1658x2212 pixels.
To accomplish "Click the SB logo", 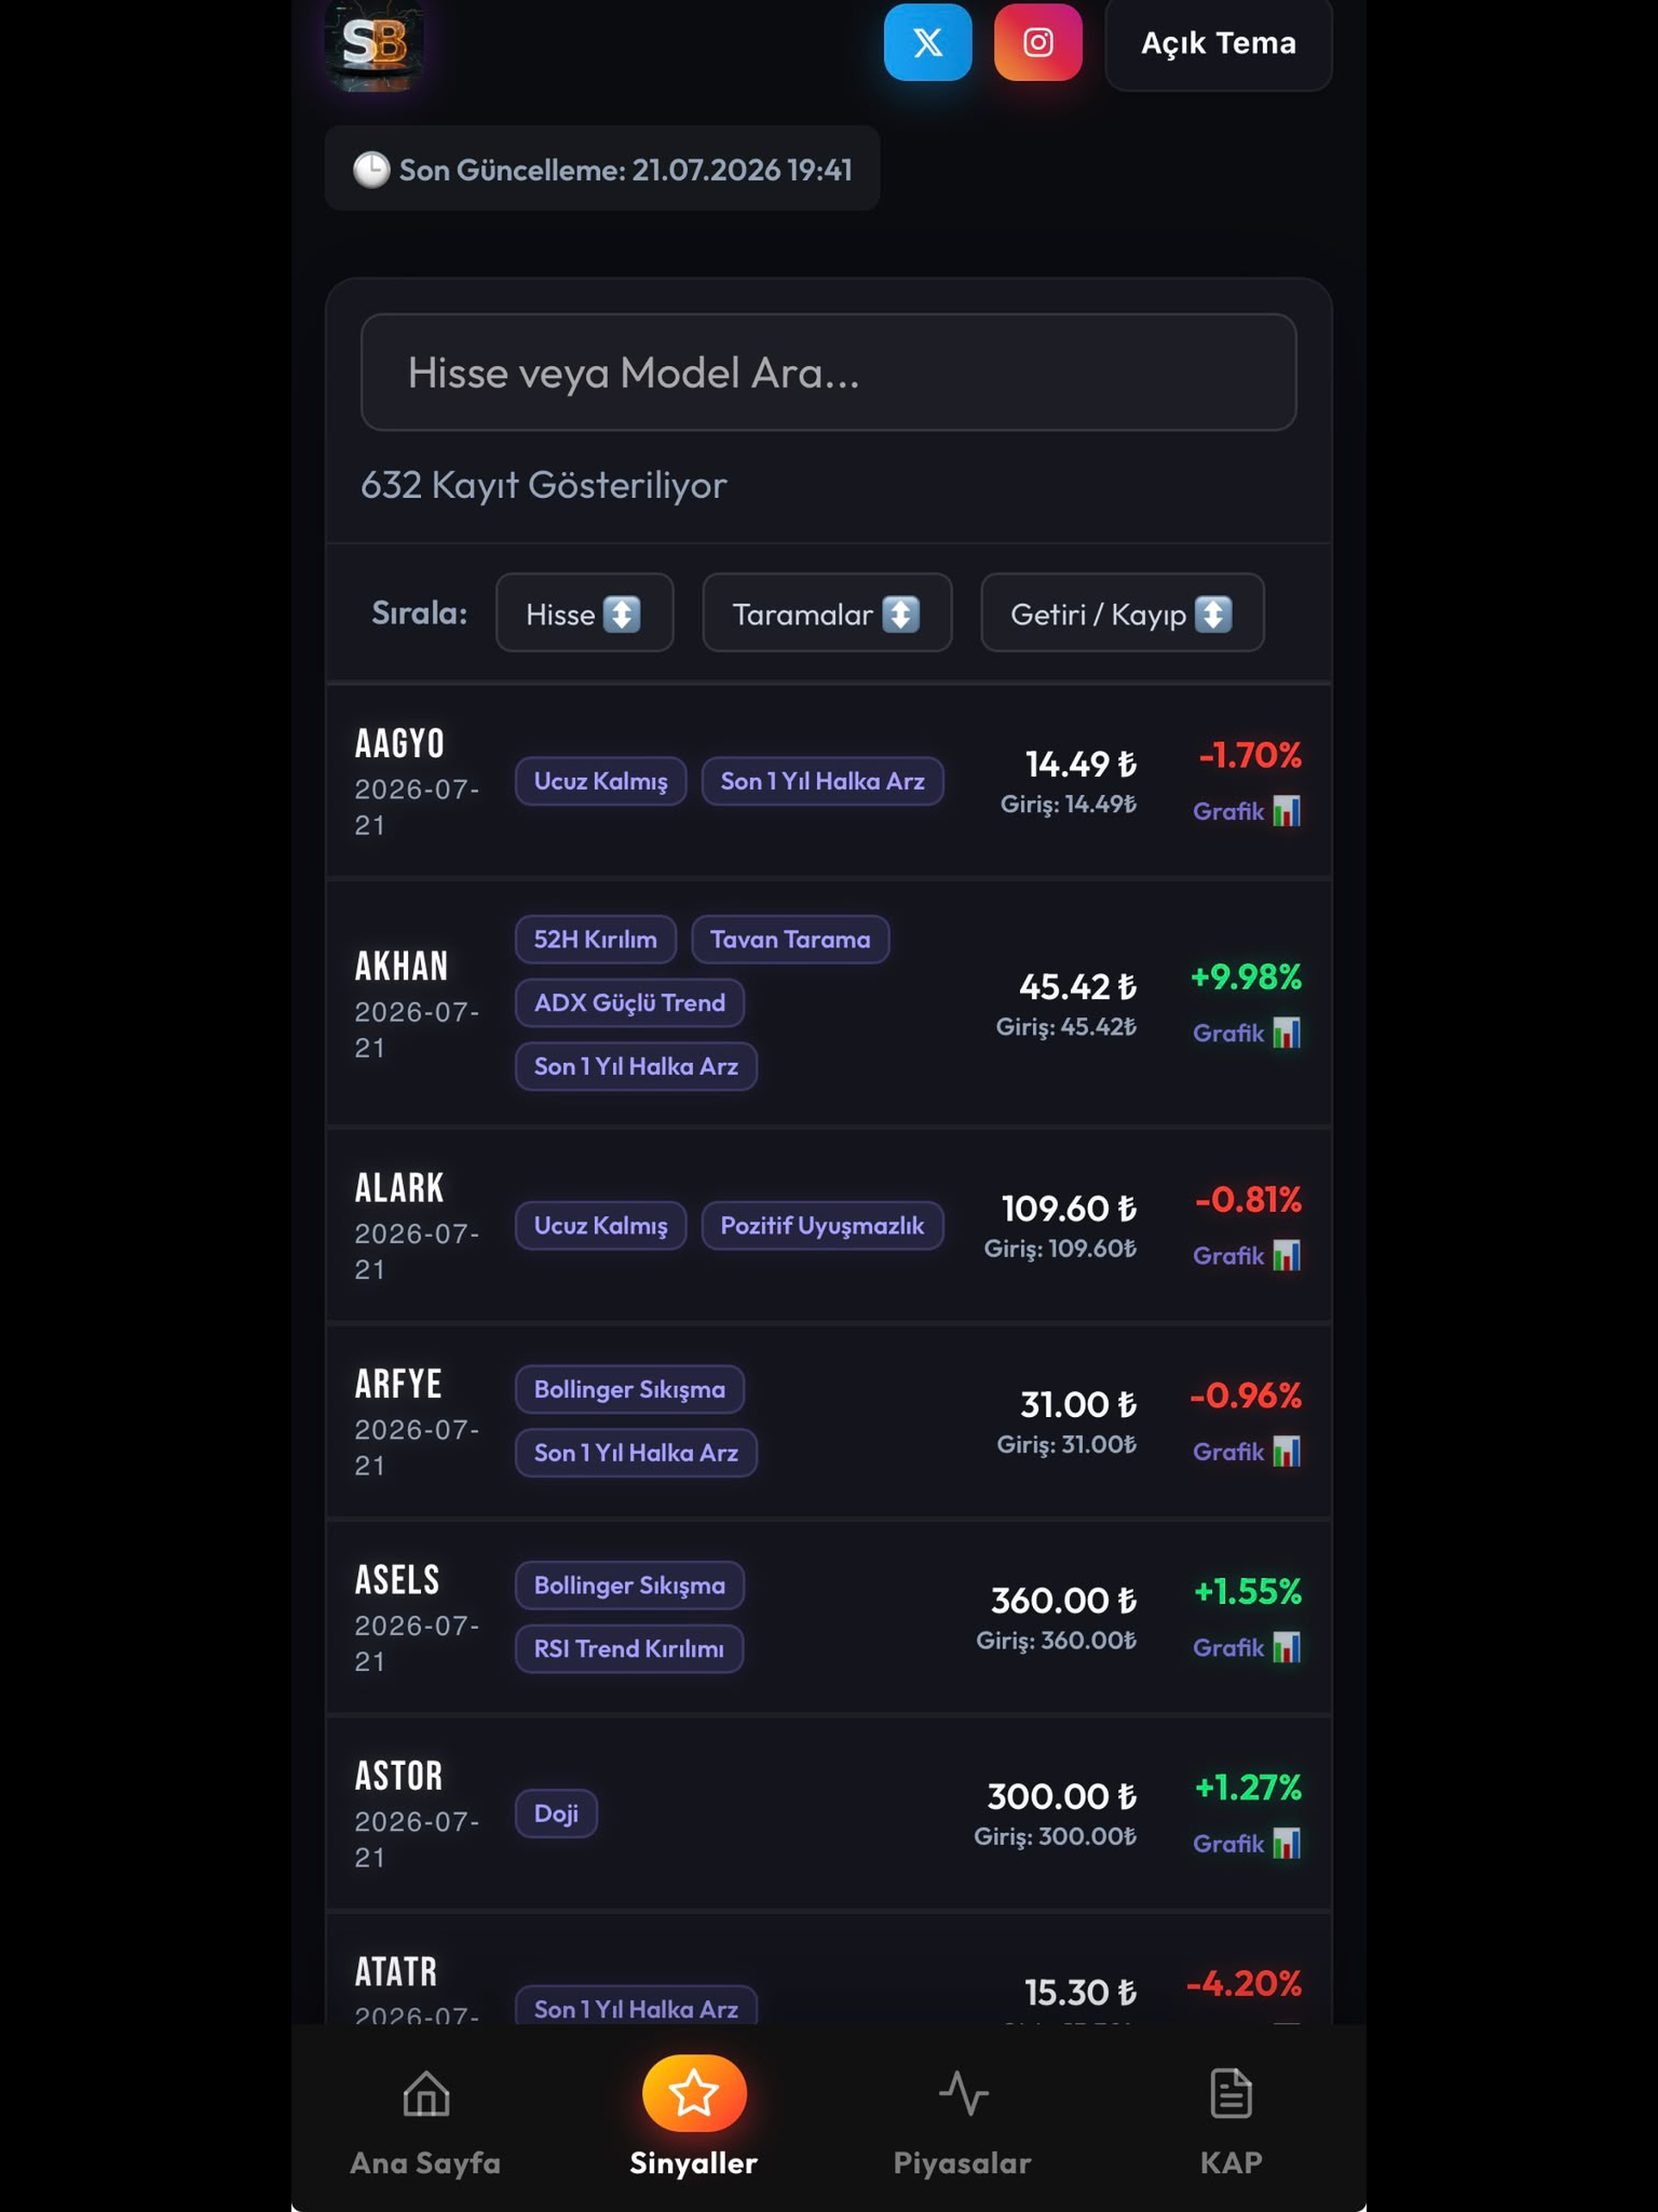I will (375, 44).
